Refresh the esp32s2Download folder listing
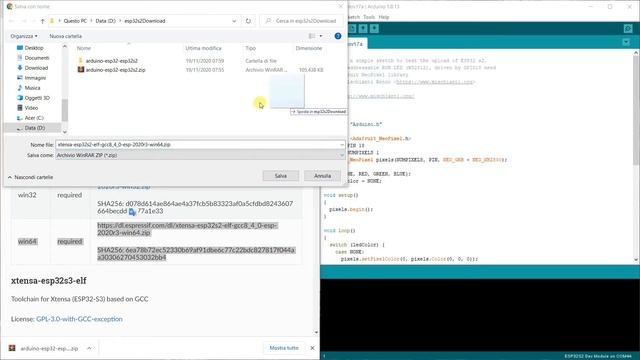Image resolution: width=640 pixels, height=360 pixels. pos(248,21)
